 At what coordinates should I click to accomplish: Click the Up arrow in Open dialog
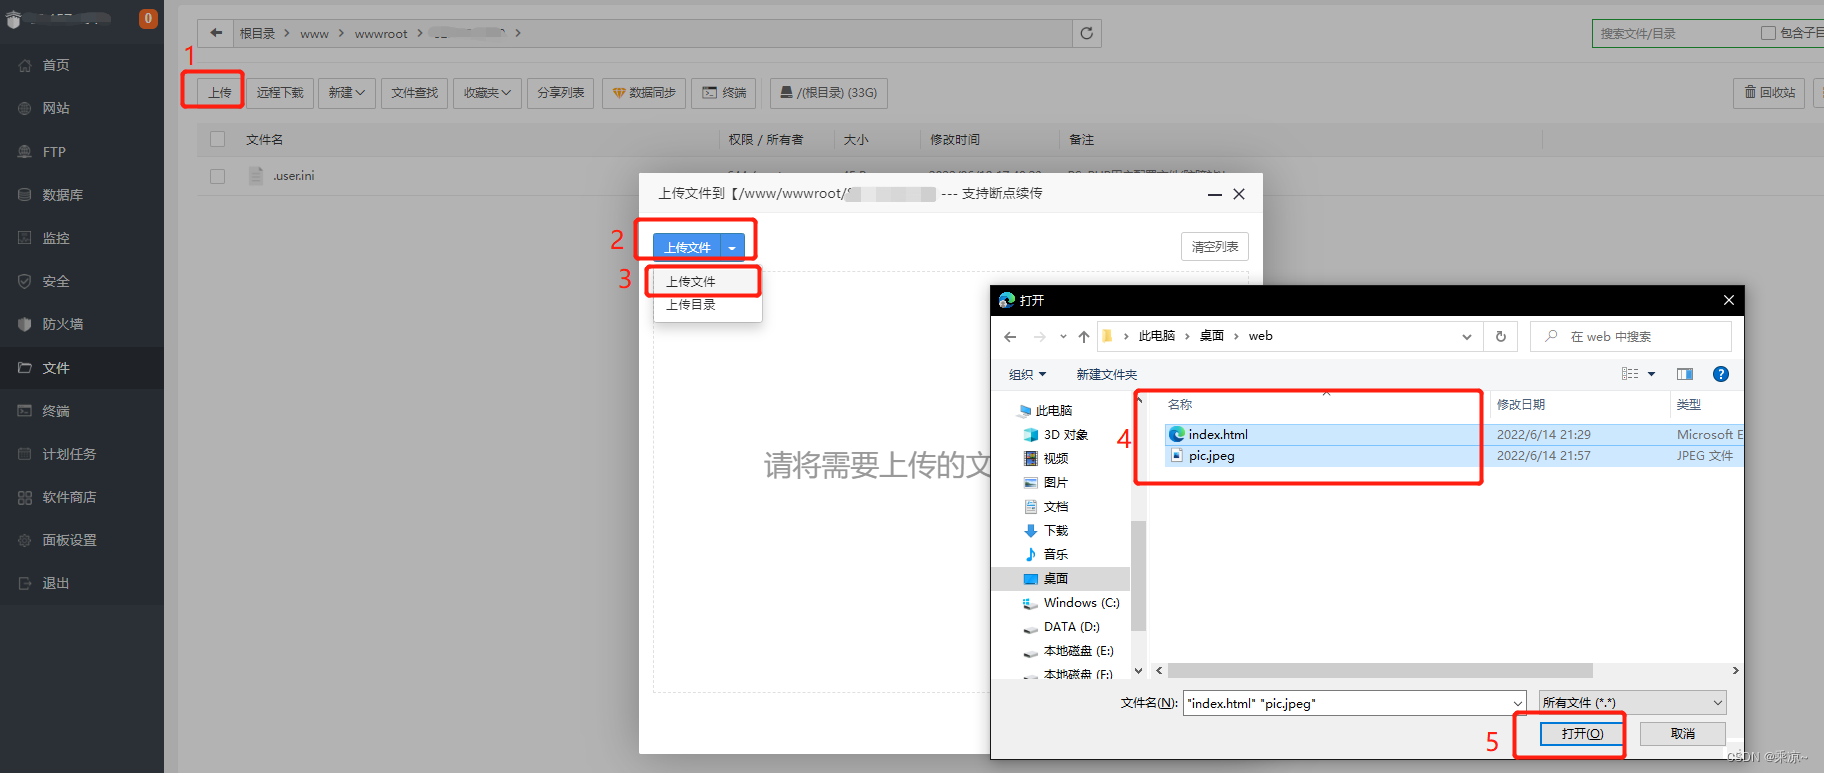pyautogui.click(x=1084, y=337)
